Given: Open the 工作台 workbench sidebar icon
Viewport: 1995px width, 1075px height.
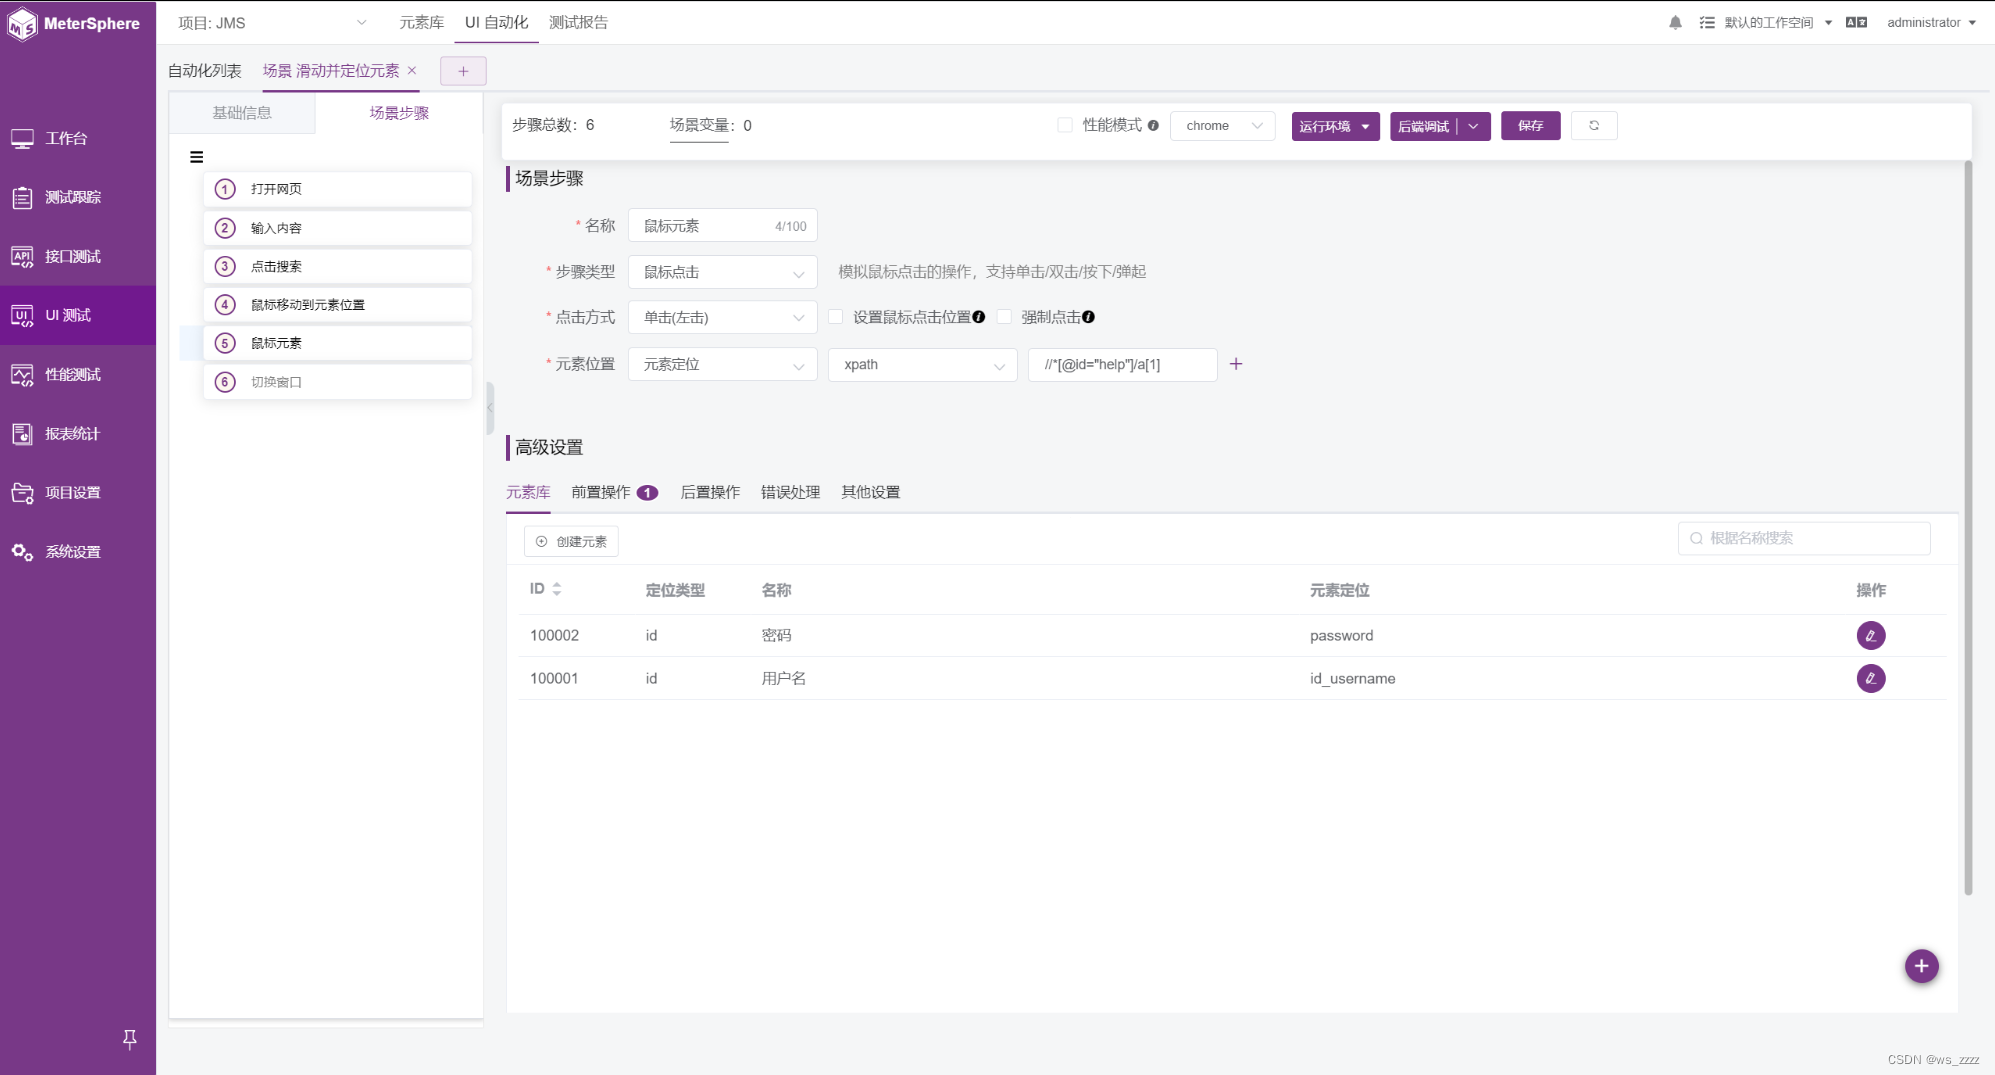Looking at the screenshot, I should (22, 139).
